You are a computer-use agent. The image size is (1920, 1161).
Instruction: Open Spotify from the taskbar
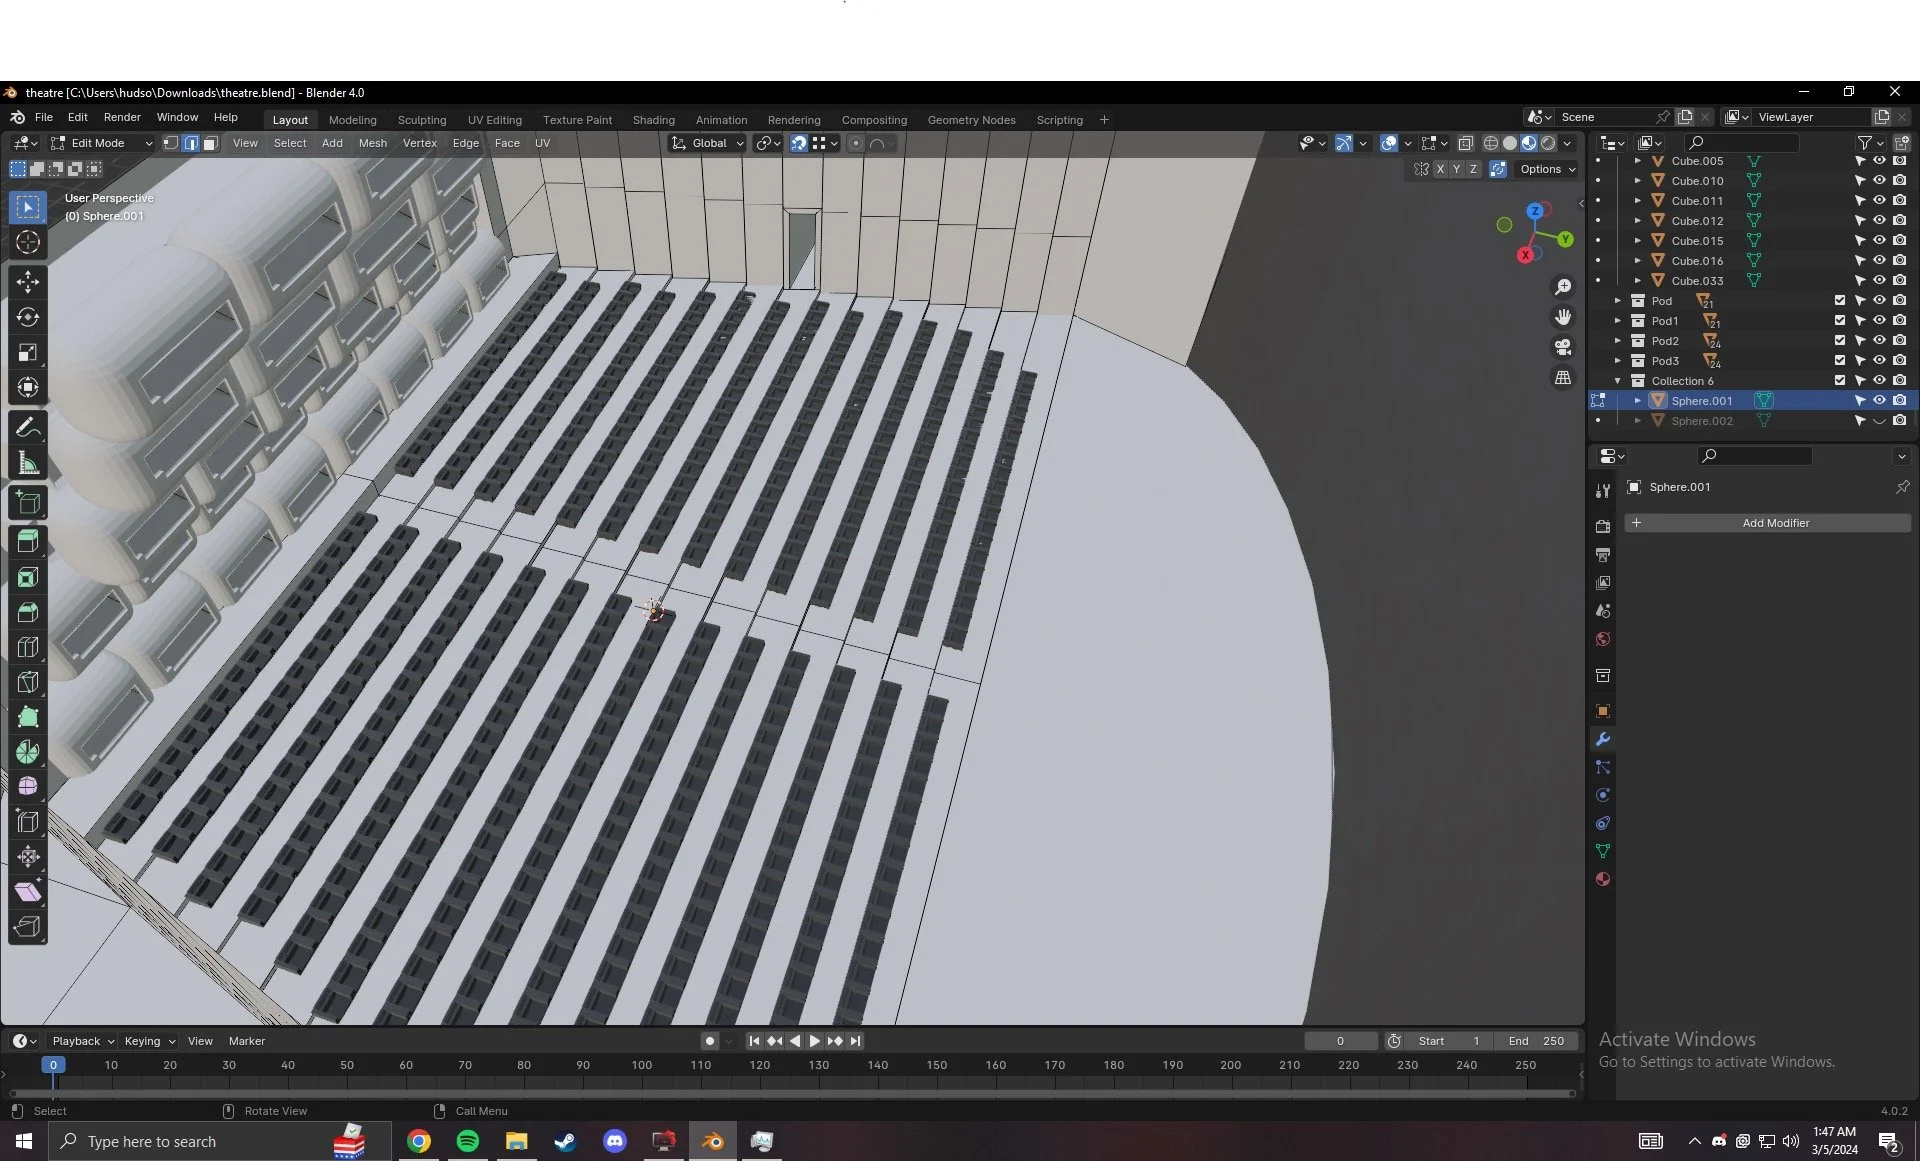[467, 1141]
